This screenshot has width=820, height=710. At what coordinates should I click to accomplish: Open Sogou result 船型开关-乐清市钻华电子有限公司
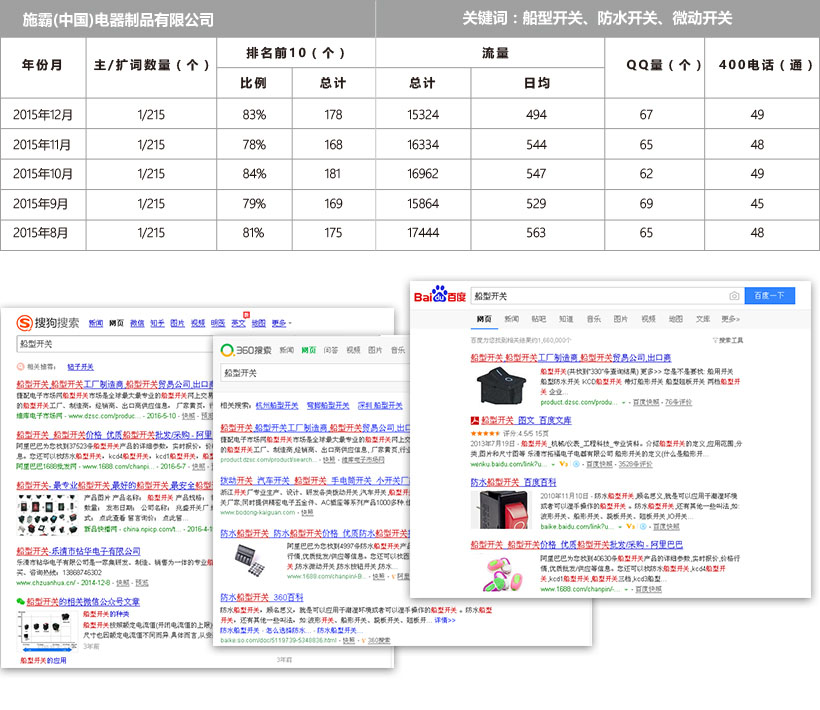pos(78,551)
